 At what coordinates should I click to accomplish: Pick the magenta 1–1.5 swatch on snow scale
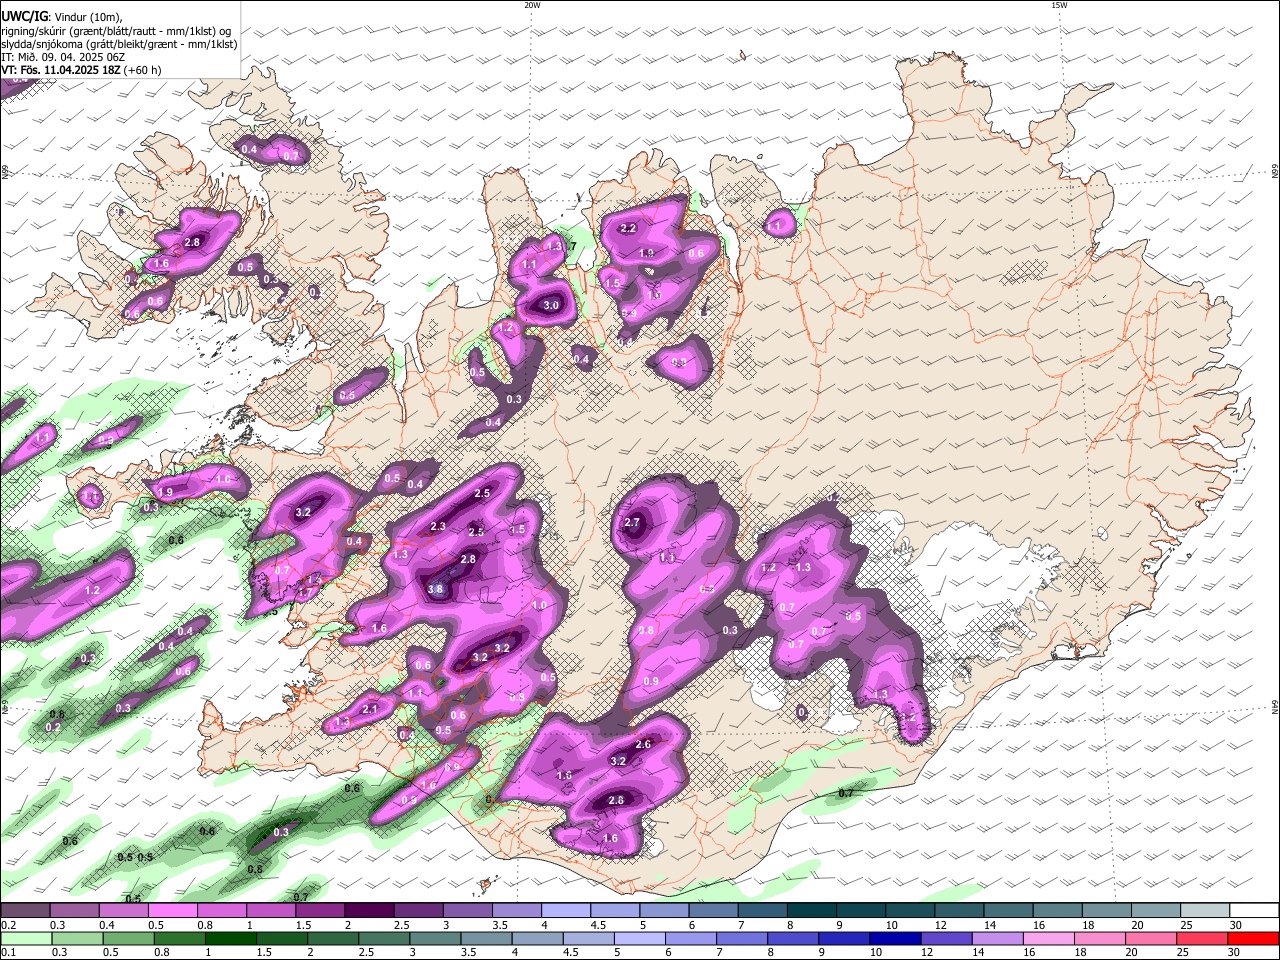pyautogui.click(x=270, y=910)
